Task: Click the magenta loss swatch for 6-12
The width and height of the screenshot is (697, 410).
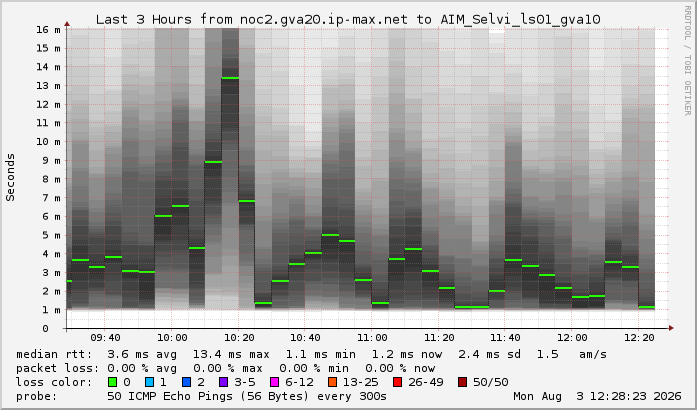Action: pyautogui.click(x=275, y=382)
